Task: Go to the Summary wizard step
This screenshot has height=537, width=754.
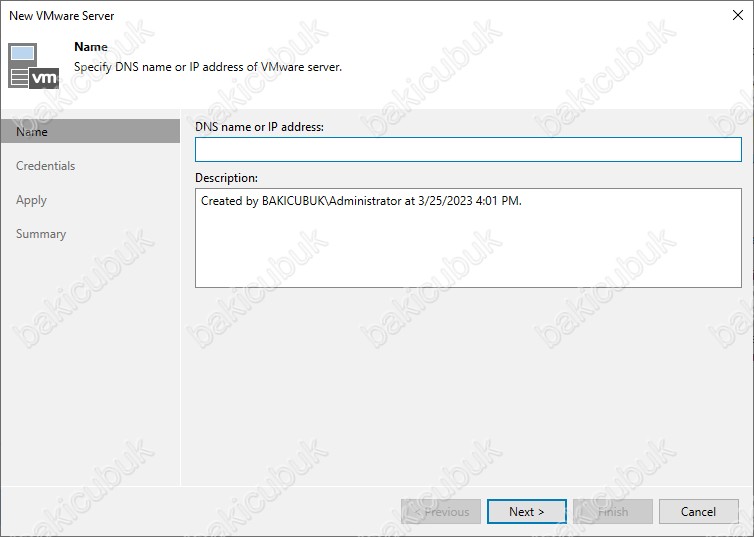Action: (x=41, y=234)
